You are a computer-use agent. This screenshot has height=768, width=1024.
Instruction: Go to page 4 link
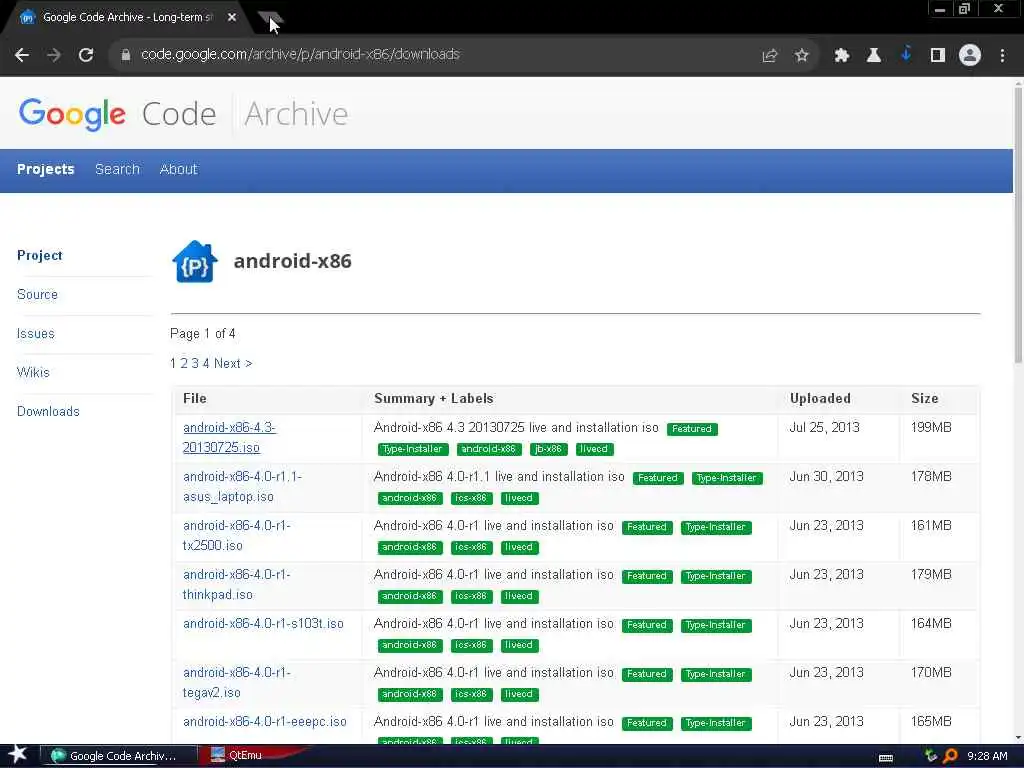[206, 364]
